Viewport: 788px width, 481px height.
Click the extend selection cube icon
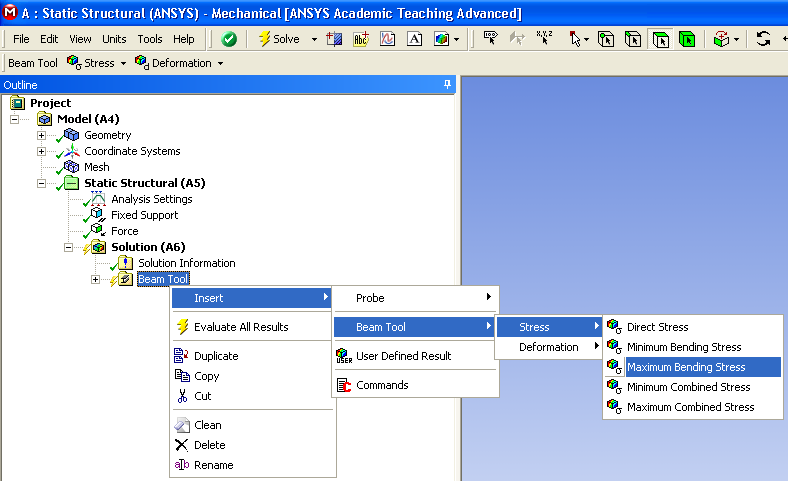pyautogui.click(x=722, y=39)
